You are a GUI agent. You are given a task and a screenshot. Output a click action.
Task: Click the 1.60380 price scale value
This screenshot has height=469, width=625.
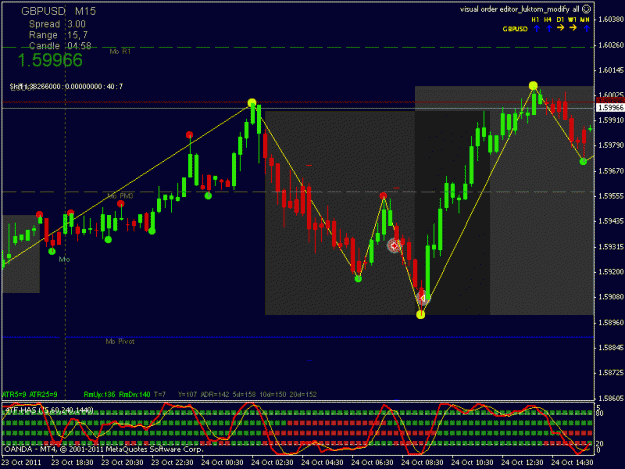click(x=611, y=19)
